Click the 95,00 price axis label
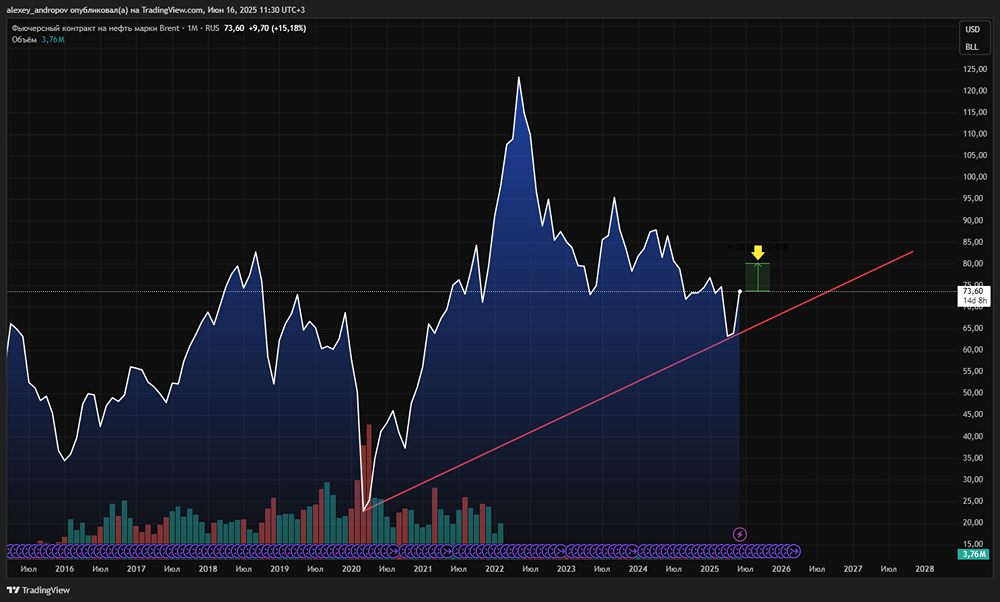 (974, 198)
